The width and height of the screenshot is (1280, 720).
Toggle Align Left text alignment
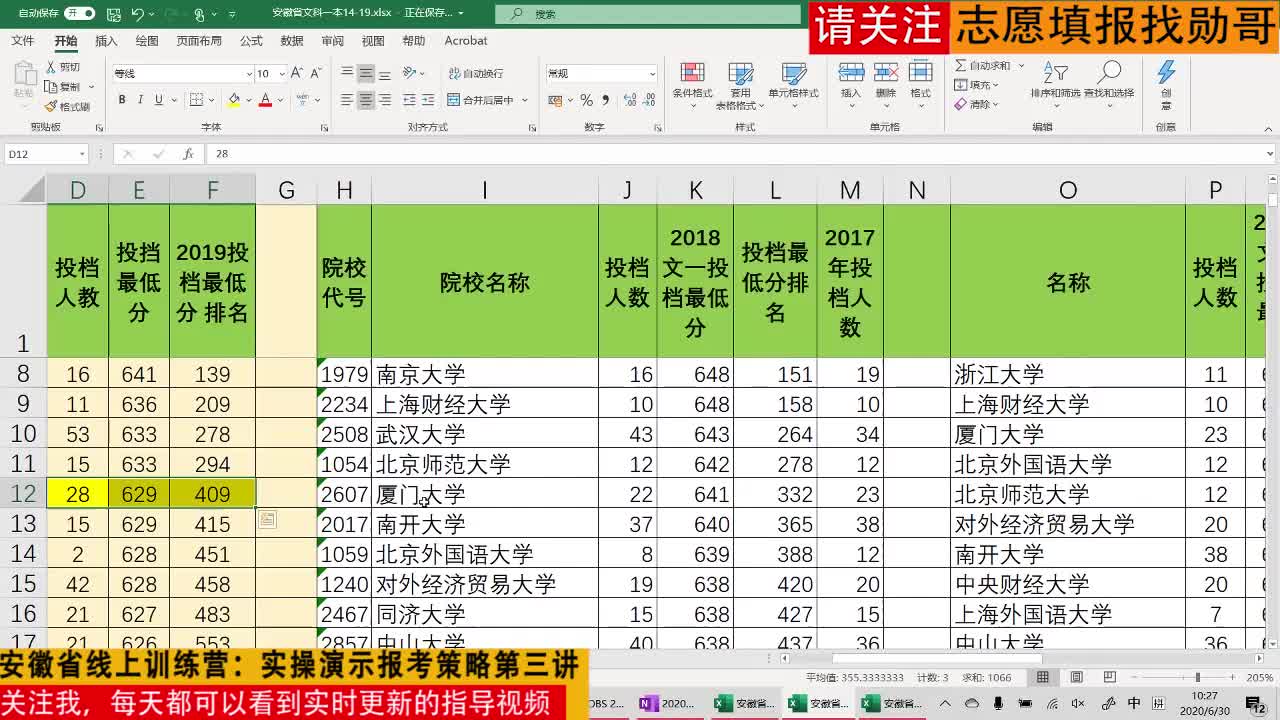tap(347, 100)
